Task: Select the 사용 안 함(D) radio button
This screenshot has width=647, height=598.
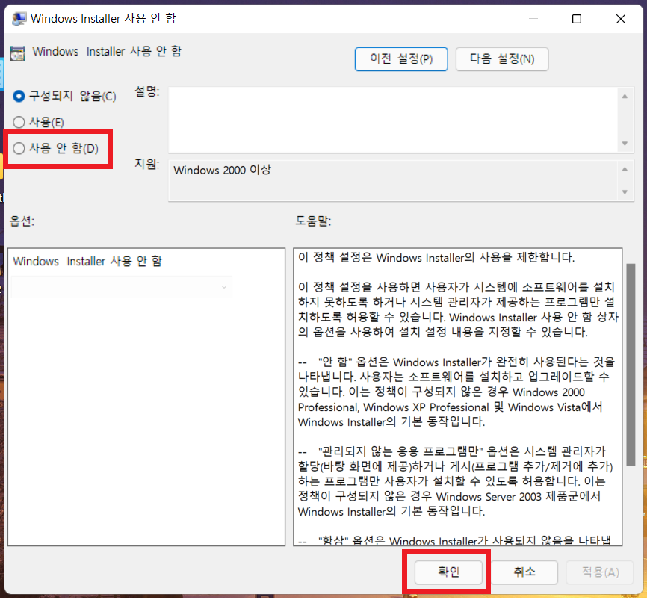Action: (19, 149)
